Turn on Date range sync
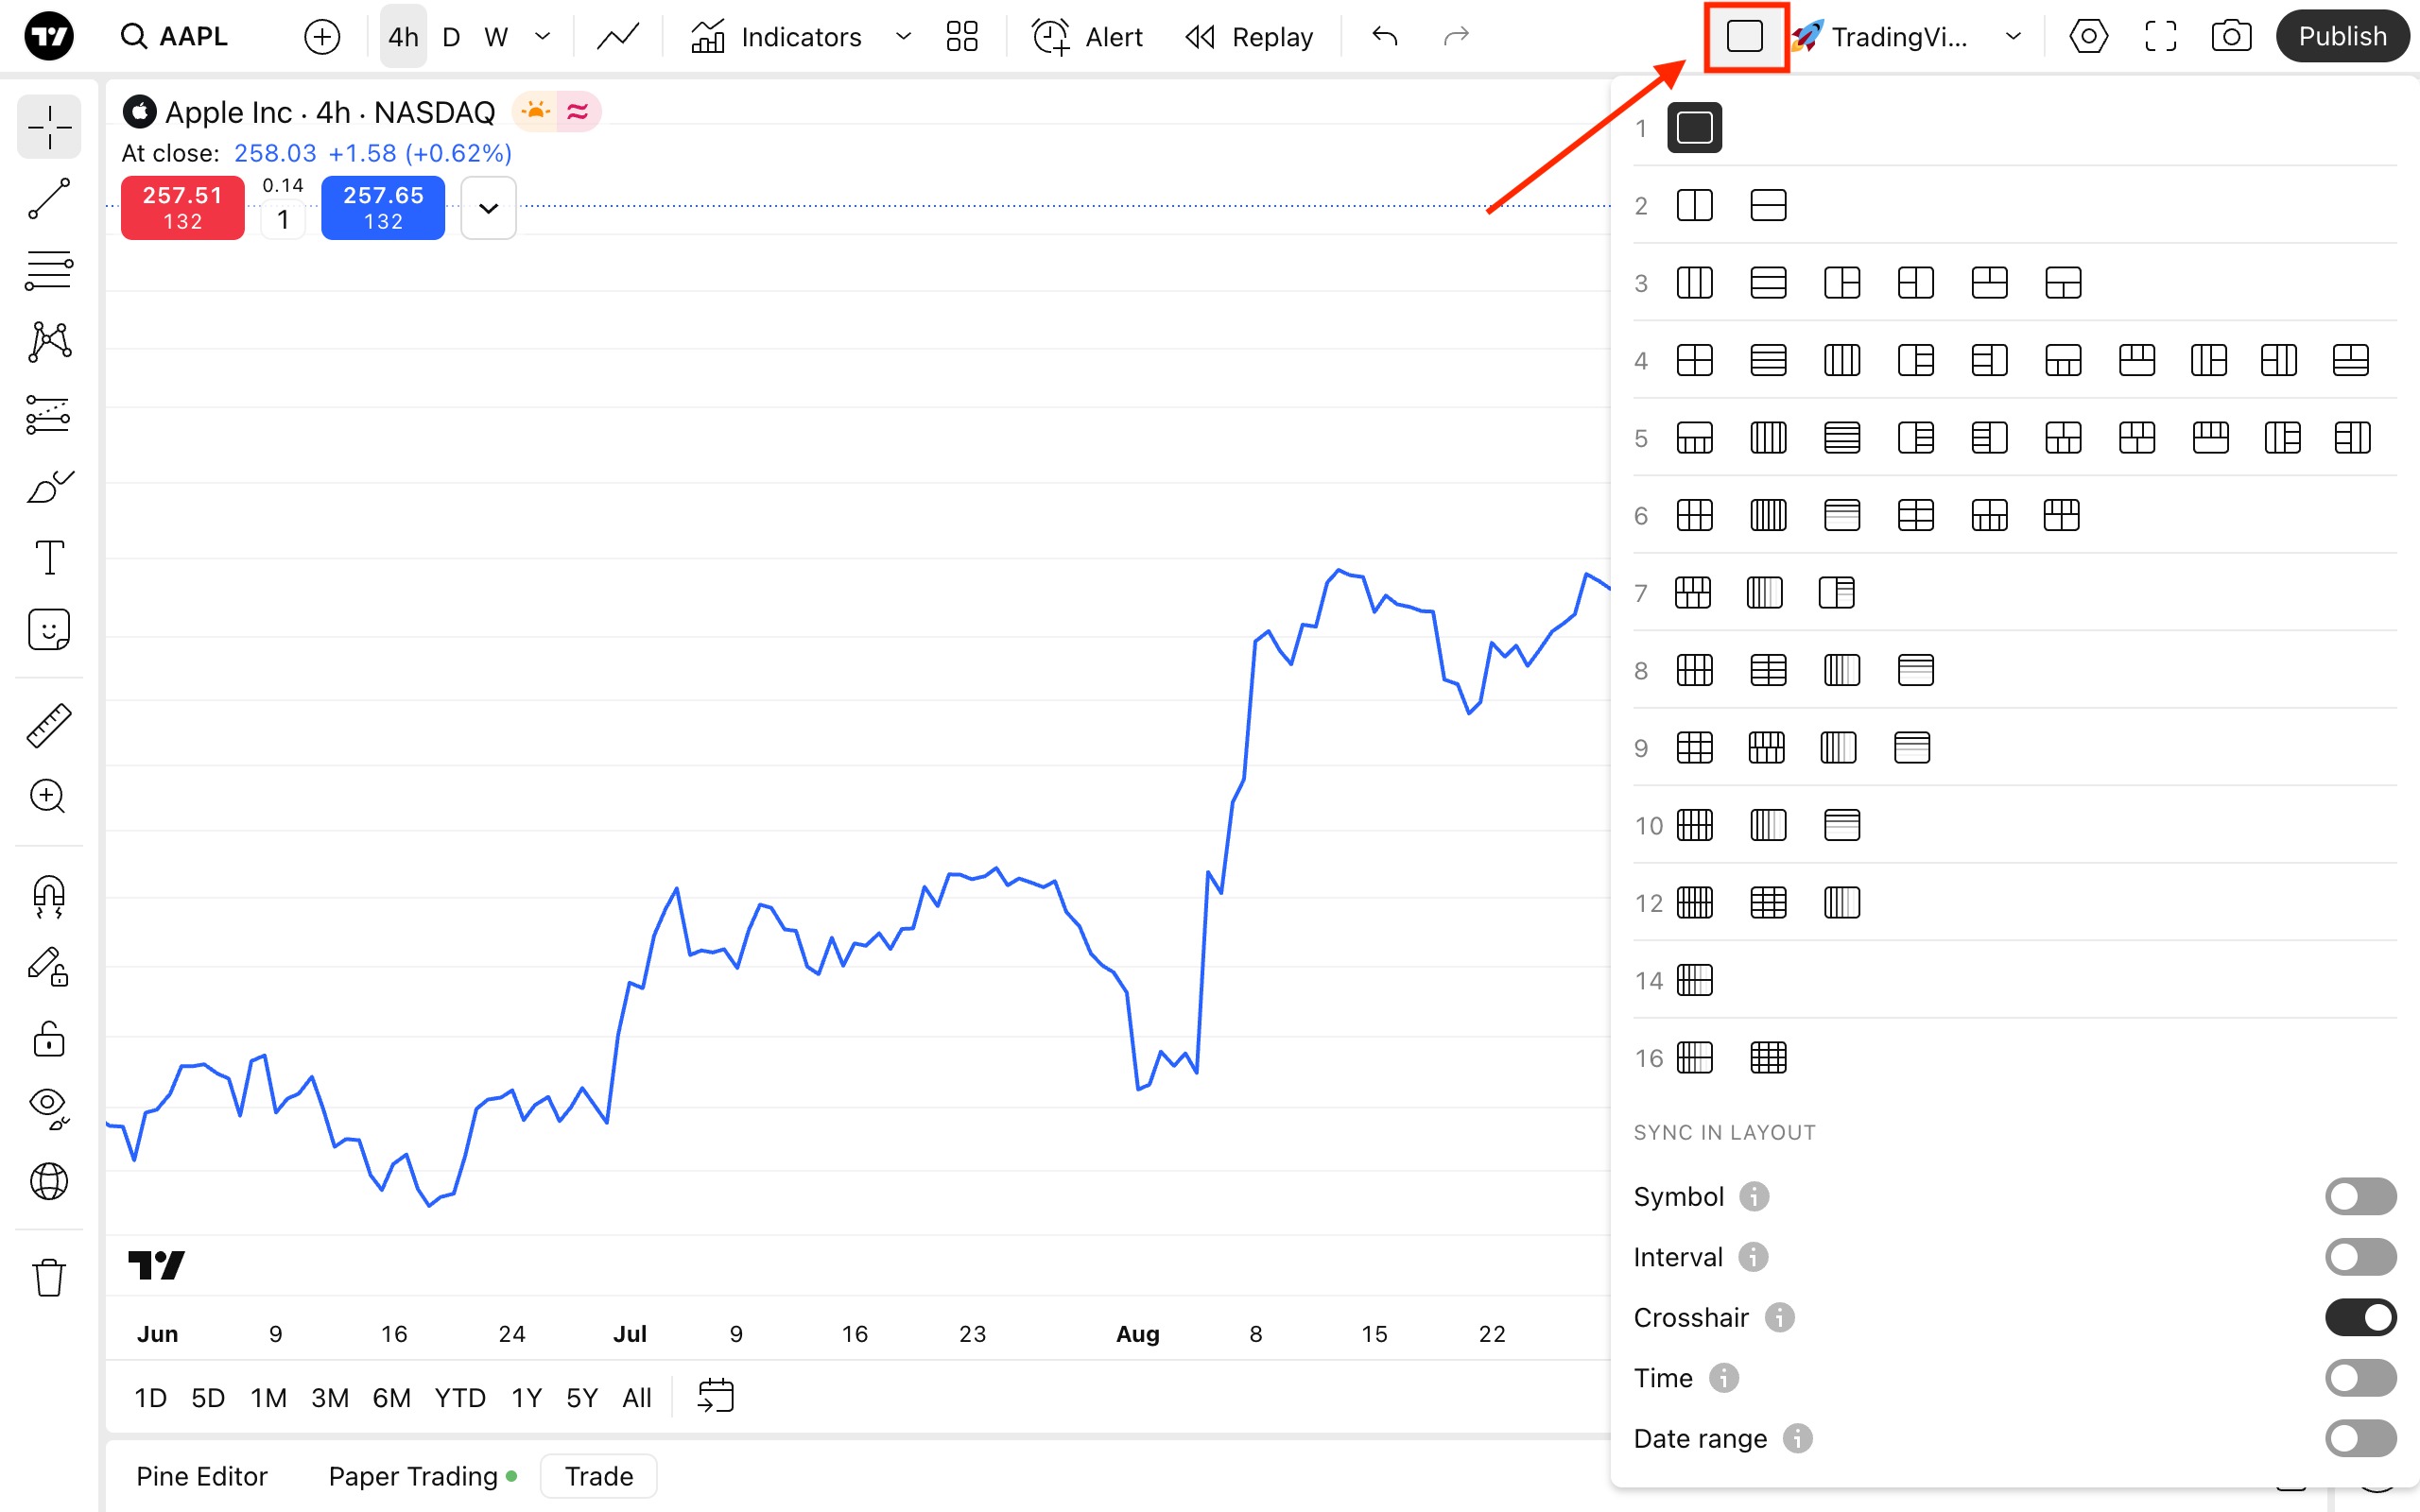2420x1512 pixels. click(2359, 1438)
